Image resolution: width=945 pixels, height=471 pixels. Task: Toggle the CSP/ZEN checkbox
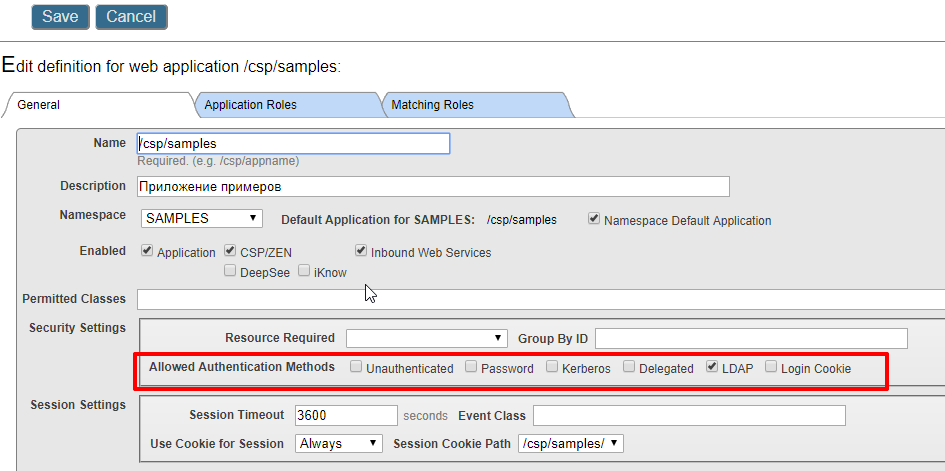click(x=230, y=251)
